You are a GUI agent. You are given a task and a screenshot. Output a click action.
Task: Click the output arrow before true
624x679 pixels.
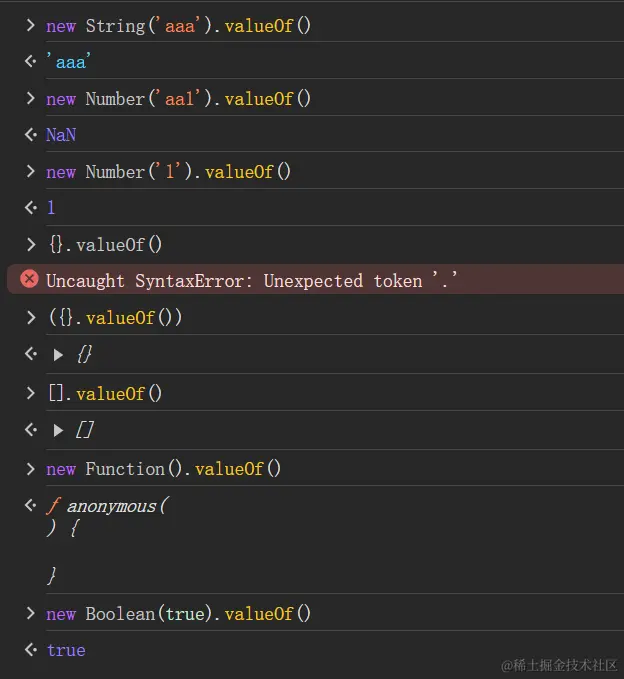point(30,650)
